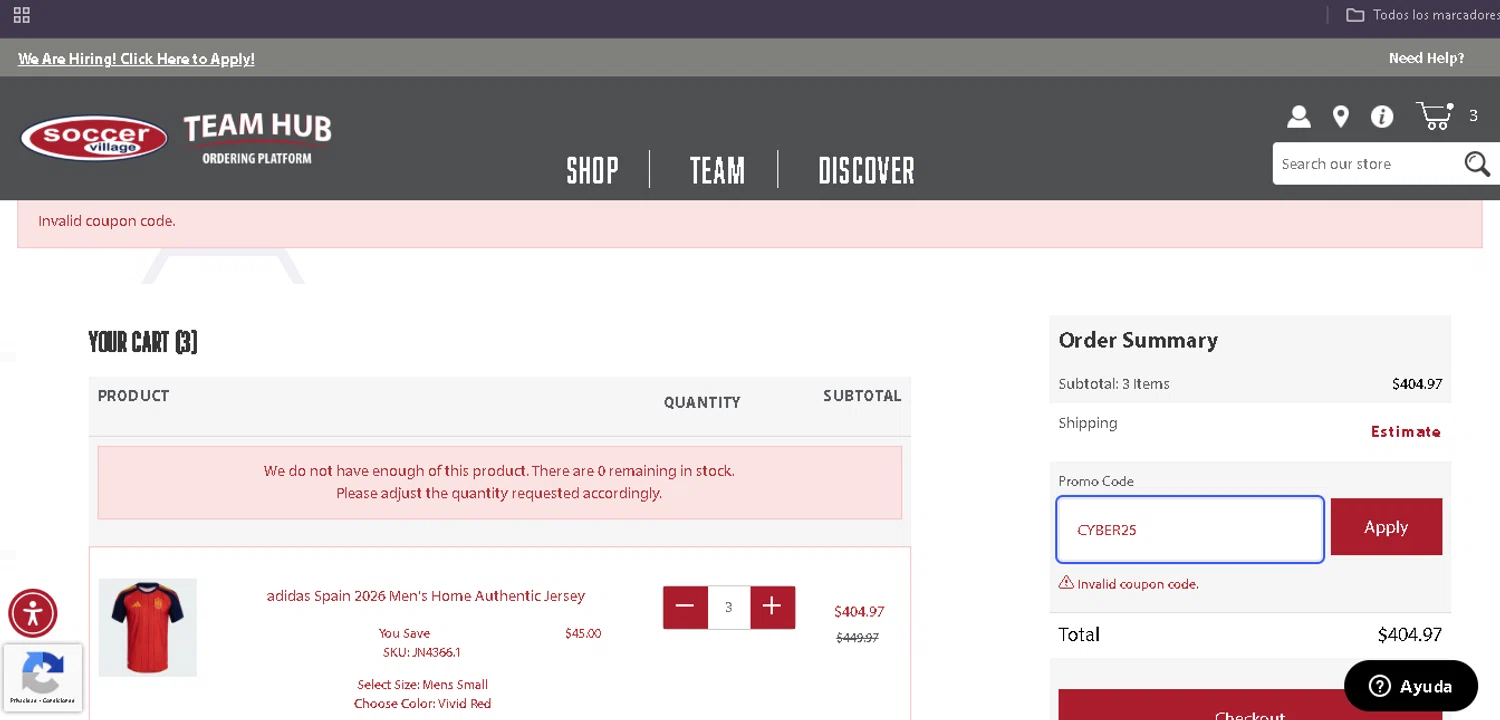Open the store locator pin icon
Image resolution: width=1500 pixels, height=720 pixels.
tap(1341, 117)
